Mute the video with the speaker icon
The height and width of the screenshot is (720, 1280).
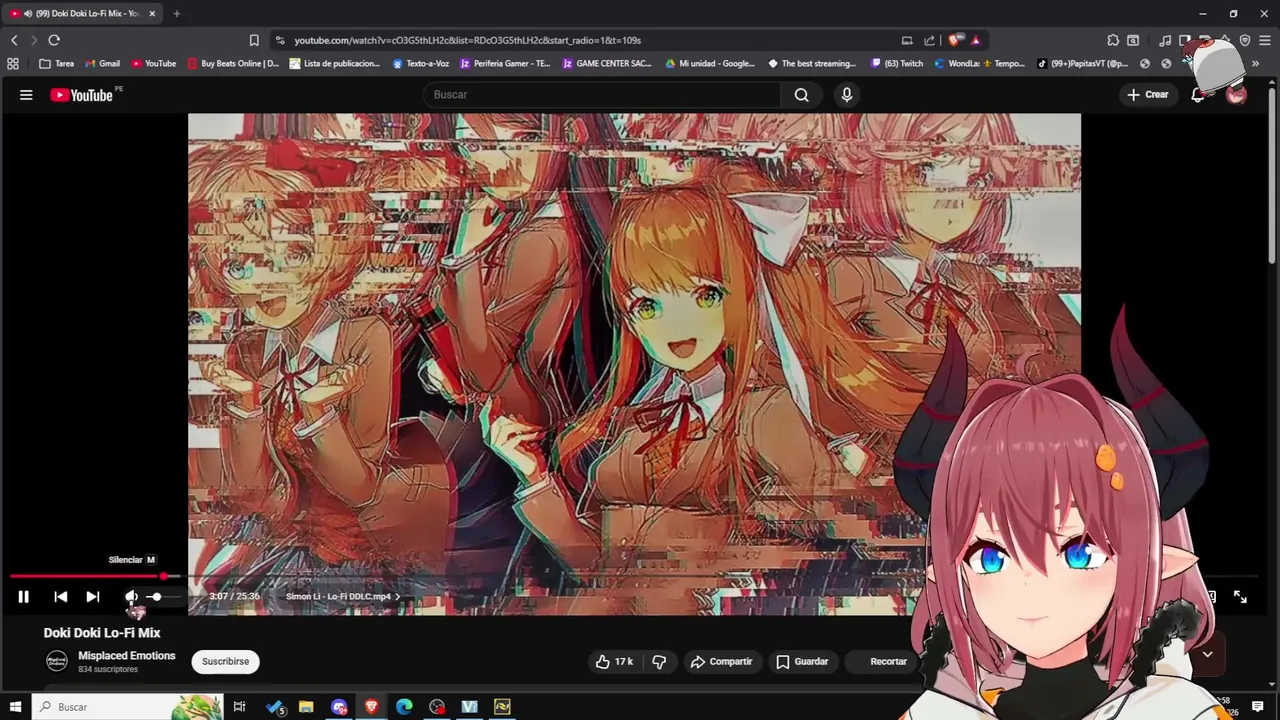coord(131,597)
